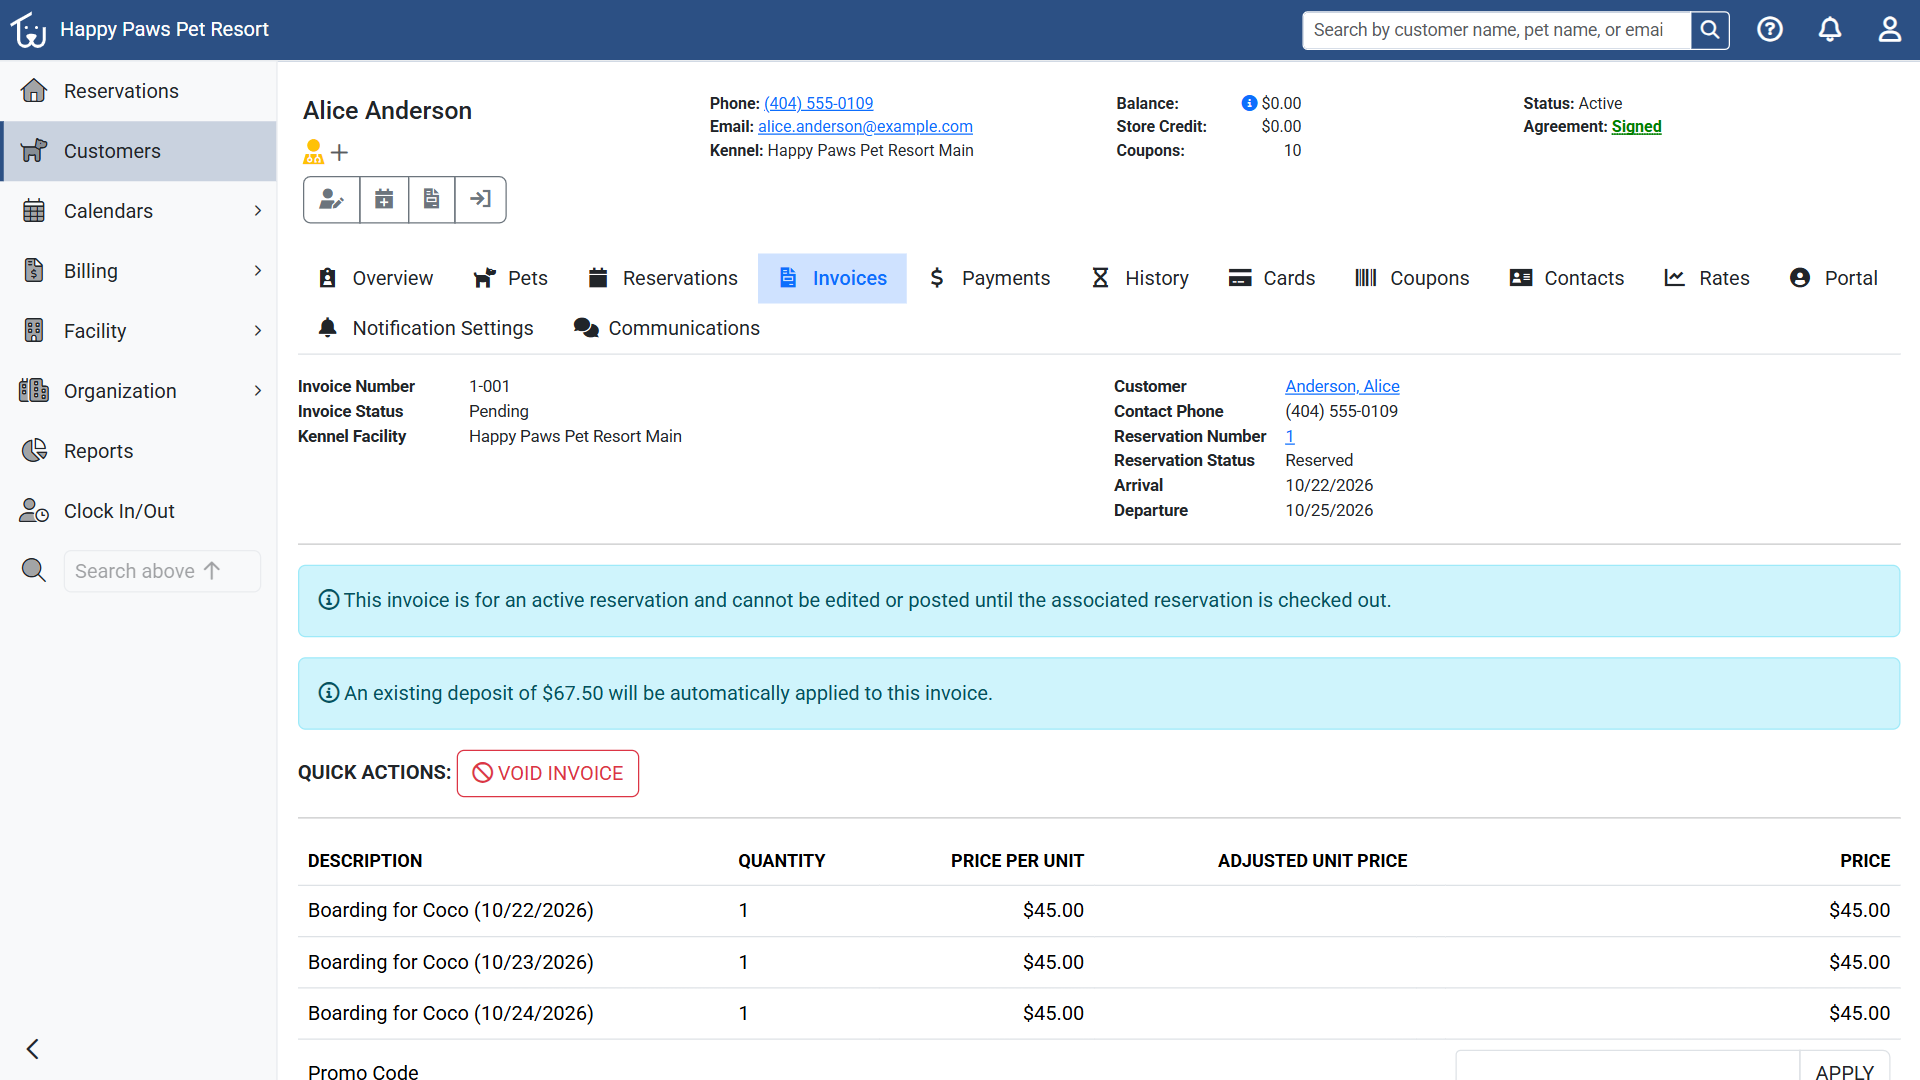Open the Communications tab
The width and height of the screenshot is (1920, 1080).
pos(666,328)
